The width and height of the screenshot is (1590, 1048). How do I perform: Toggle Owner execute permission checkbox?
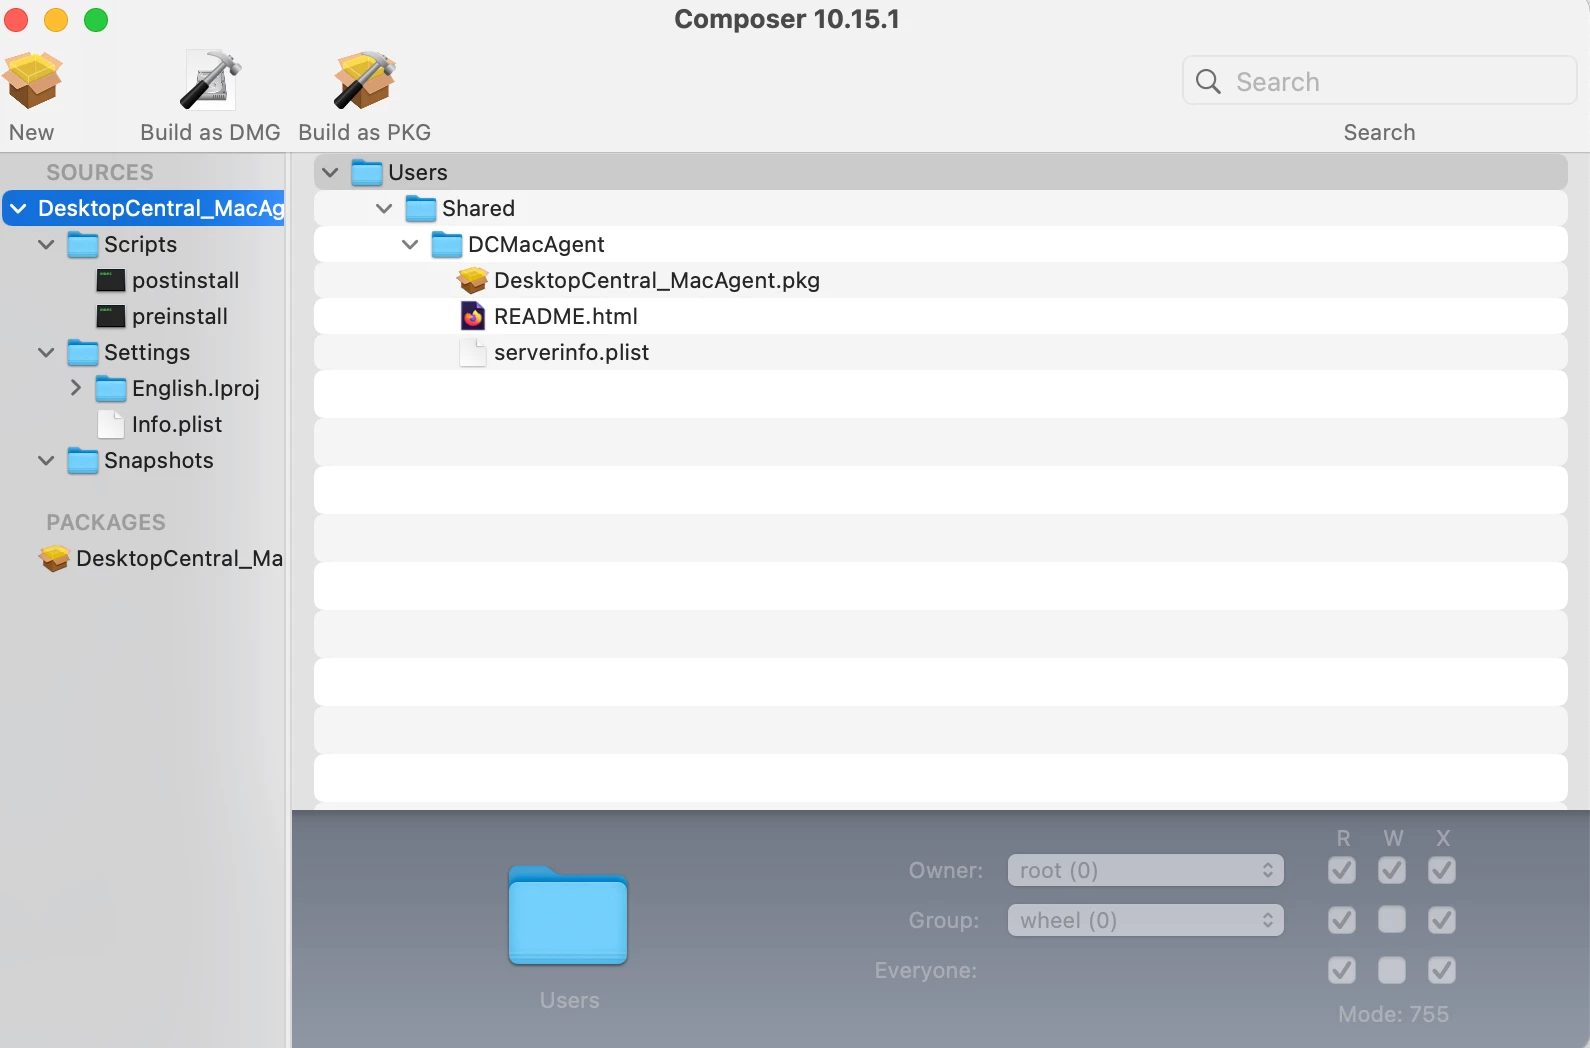click(x=1442, y=870)
